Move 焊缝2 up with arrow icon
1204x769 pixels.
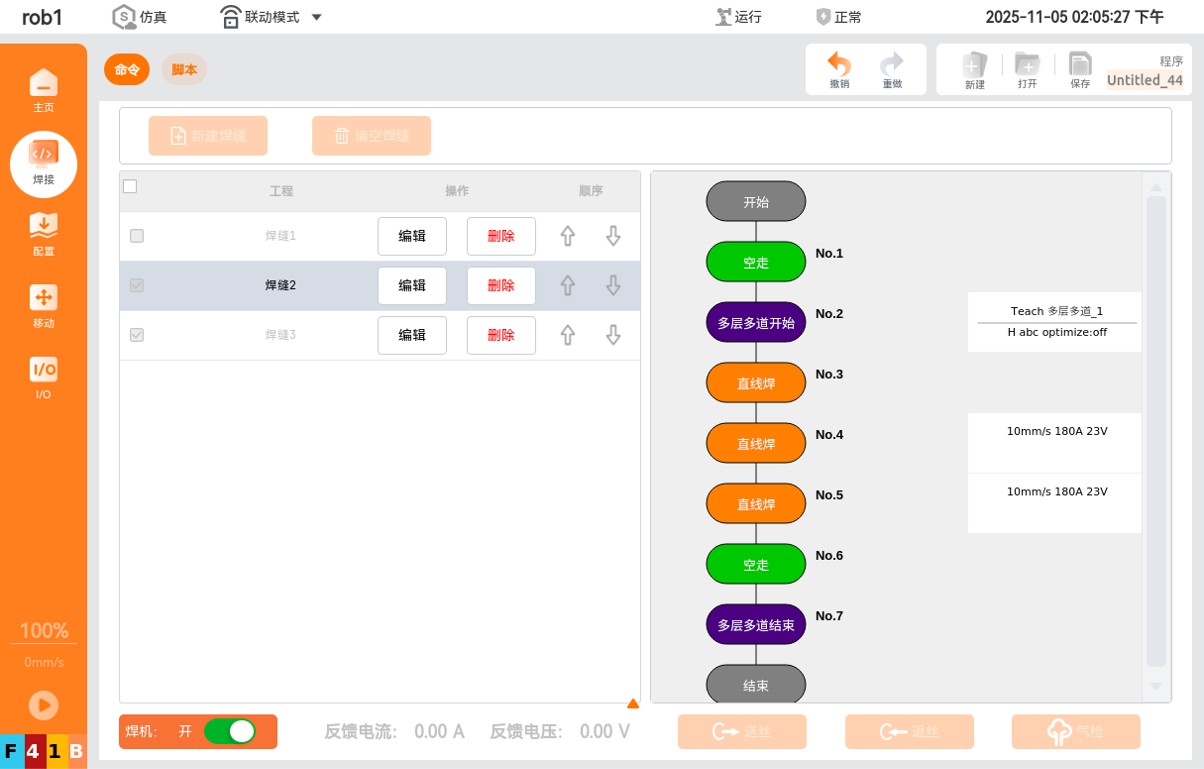click(567, 286)
